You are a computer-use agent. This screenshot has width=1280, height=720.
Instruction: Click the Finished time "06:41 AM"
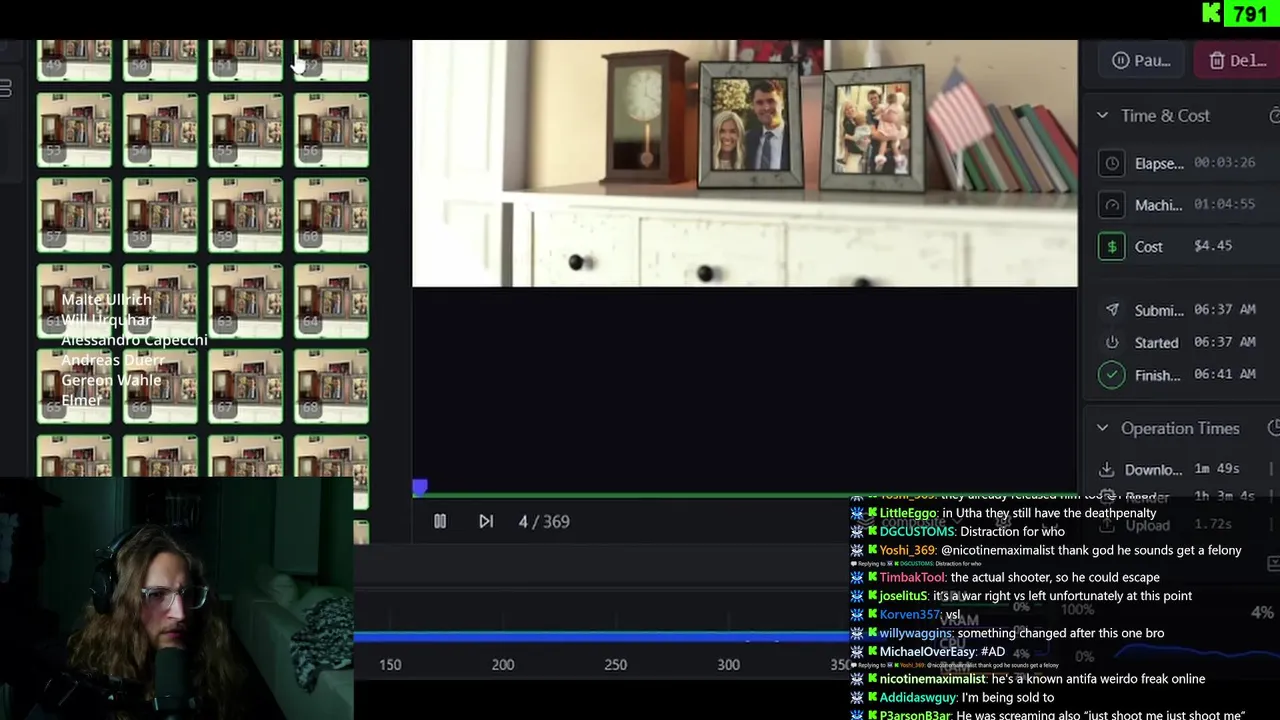coord(1225,374)
